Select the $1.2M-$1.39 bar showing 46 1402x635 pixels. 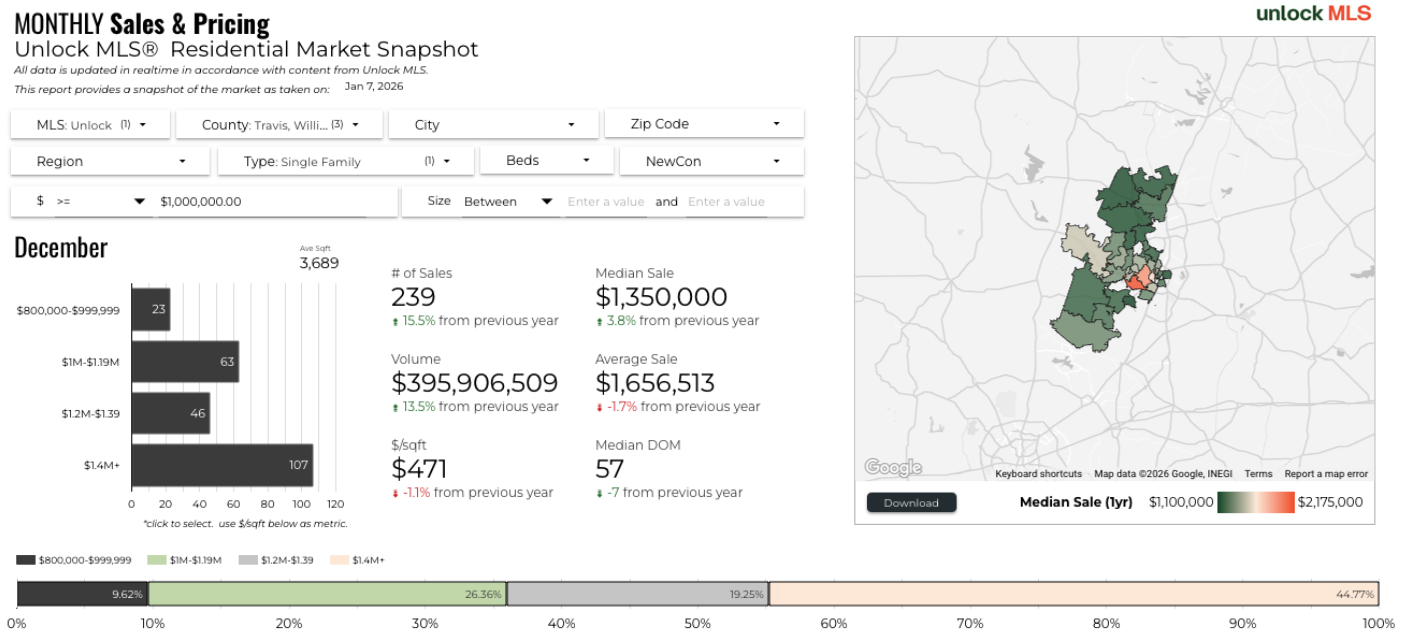point(171,413)
